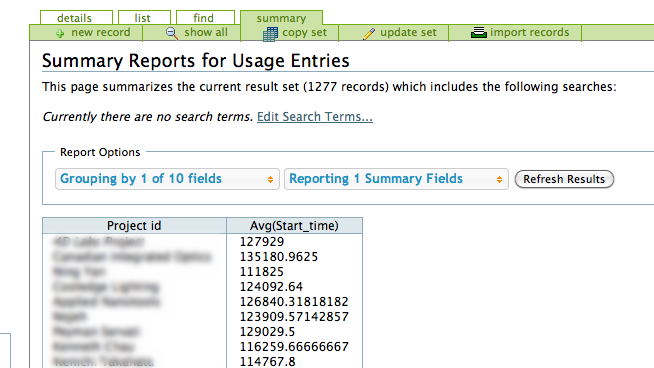Select the value 126840.31818182
This screenshot has height=368, width=654.
click(294, 302)
